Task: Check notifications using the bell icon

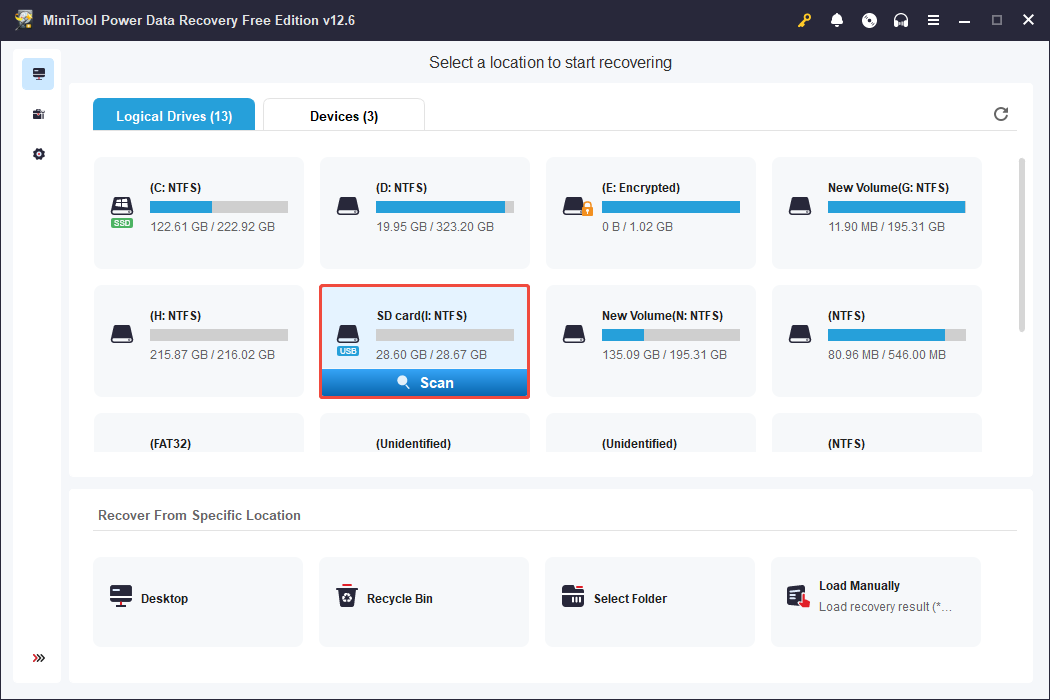Action: click(x=837, y=19)
